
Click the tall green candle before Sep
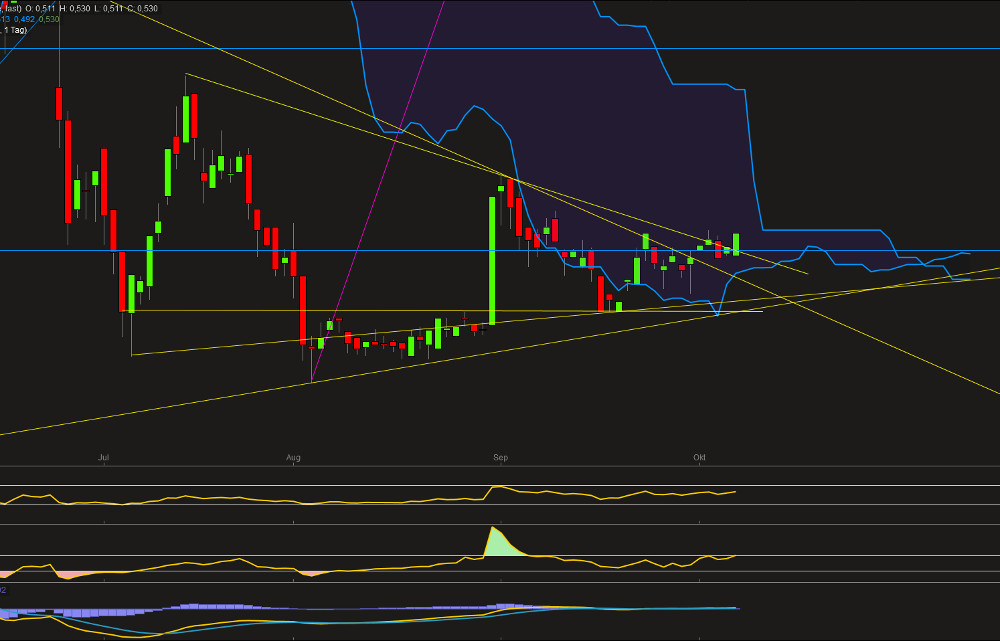pos(492,261)
